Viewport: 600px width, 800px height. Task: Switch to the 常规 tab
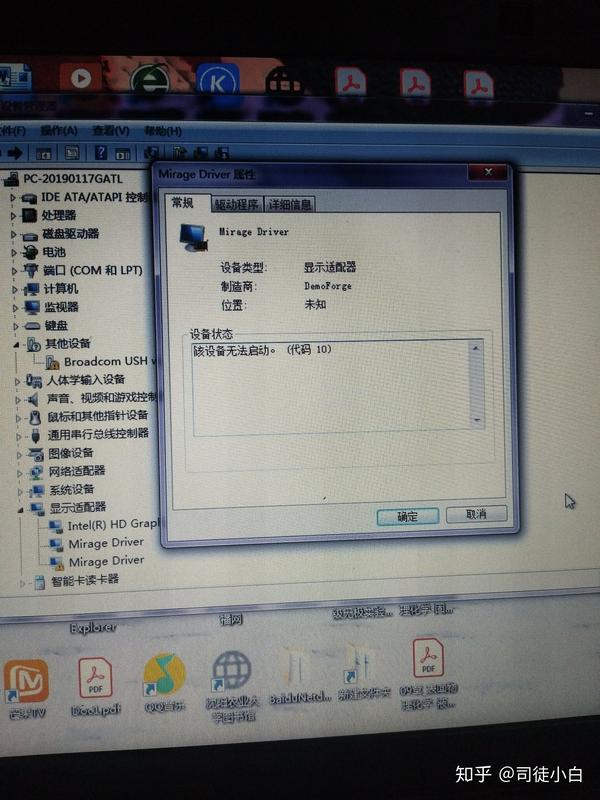[x=183, y=203]
